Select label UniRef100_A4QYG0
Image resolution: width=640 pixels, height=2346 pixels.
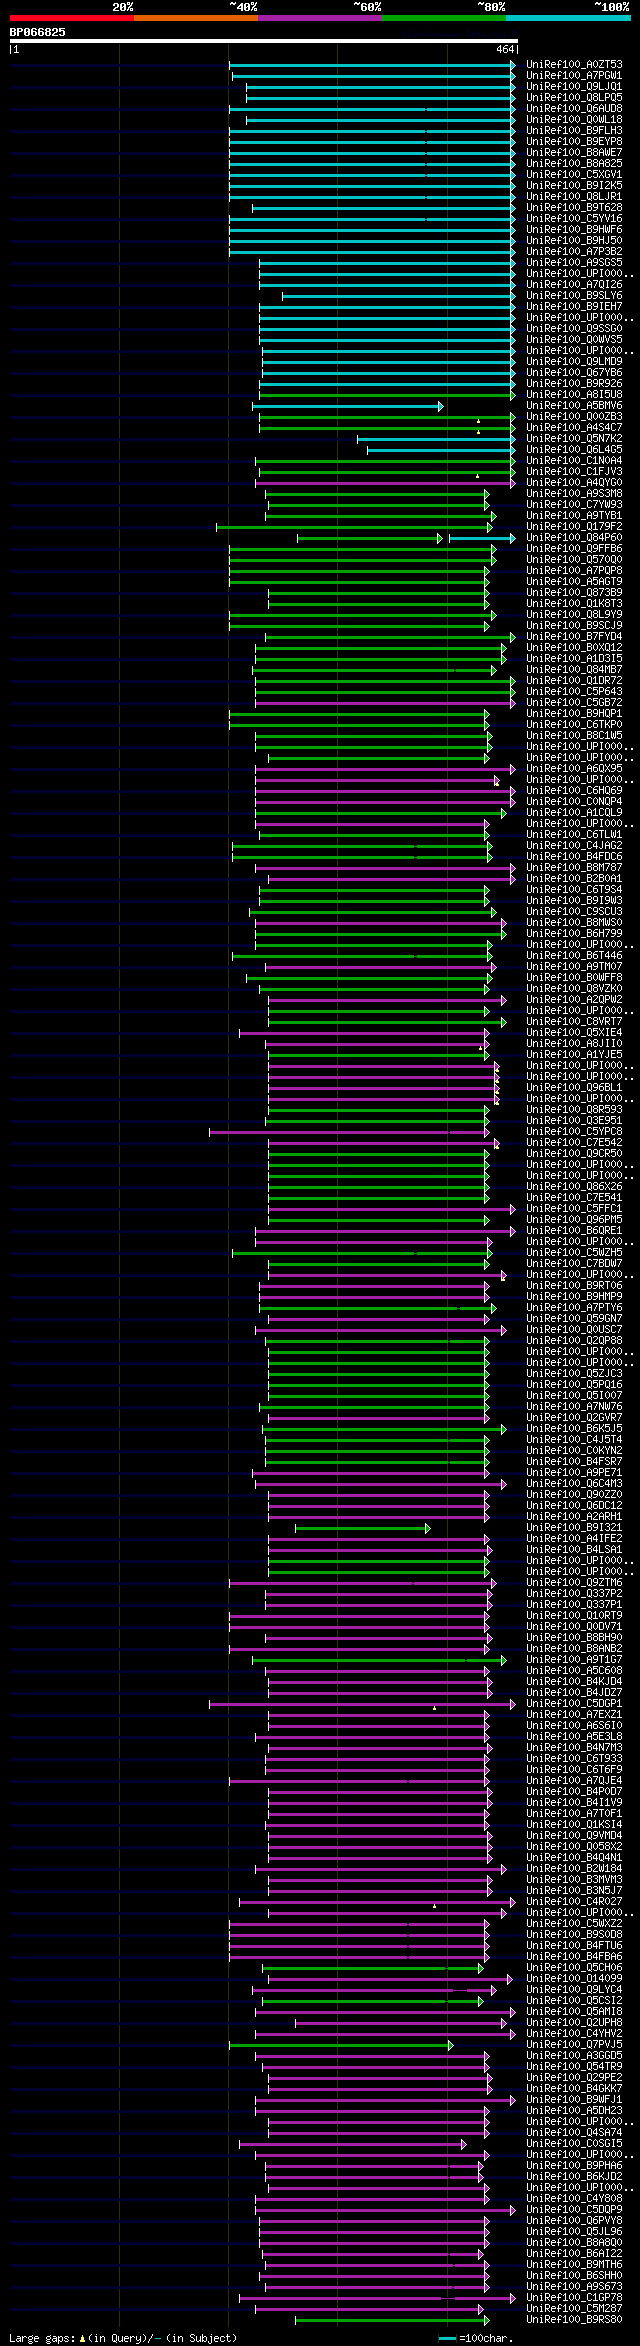574,483
